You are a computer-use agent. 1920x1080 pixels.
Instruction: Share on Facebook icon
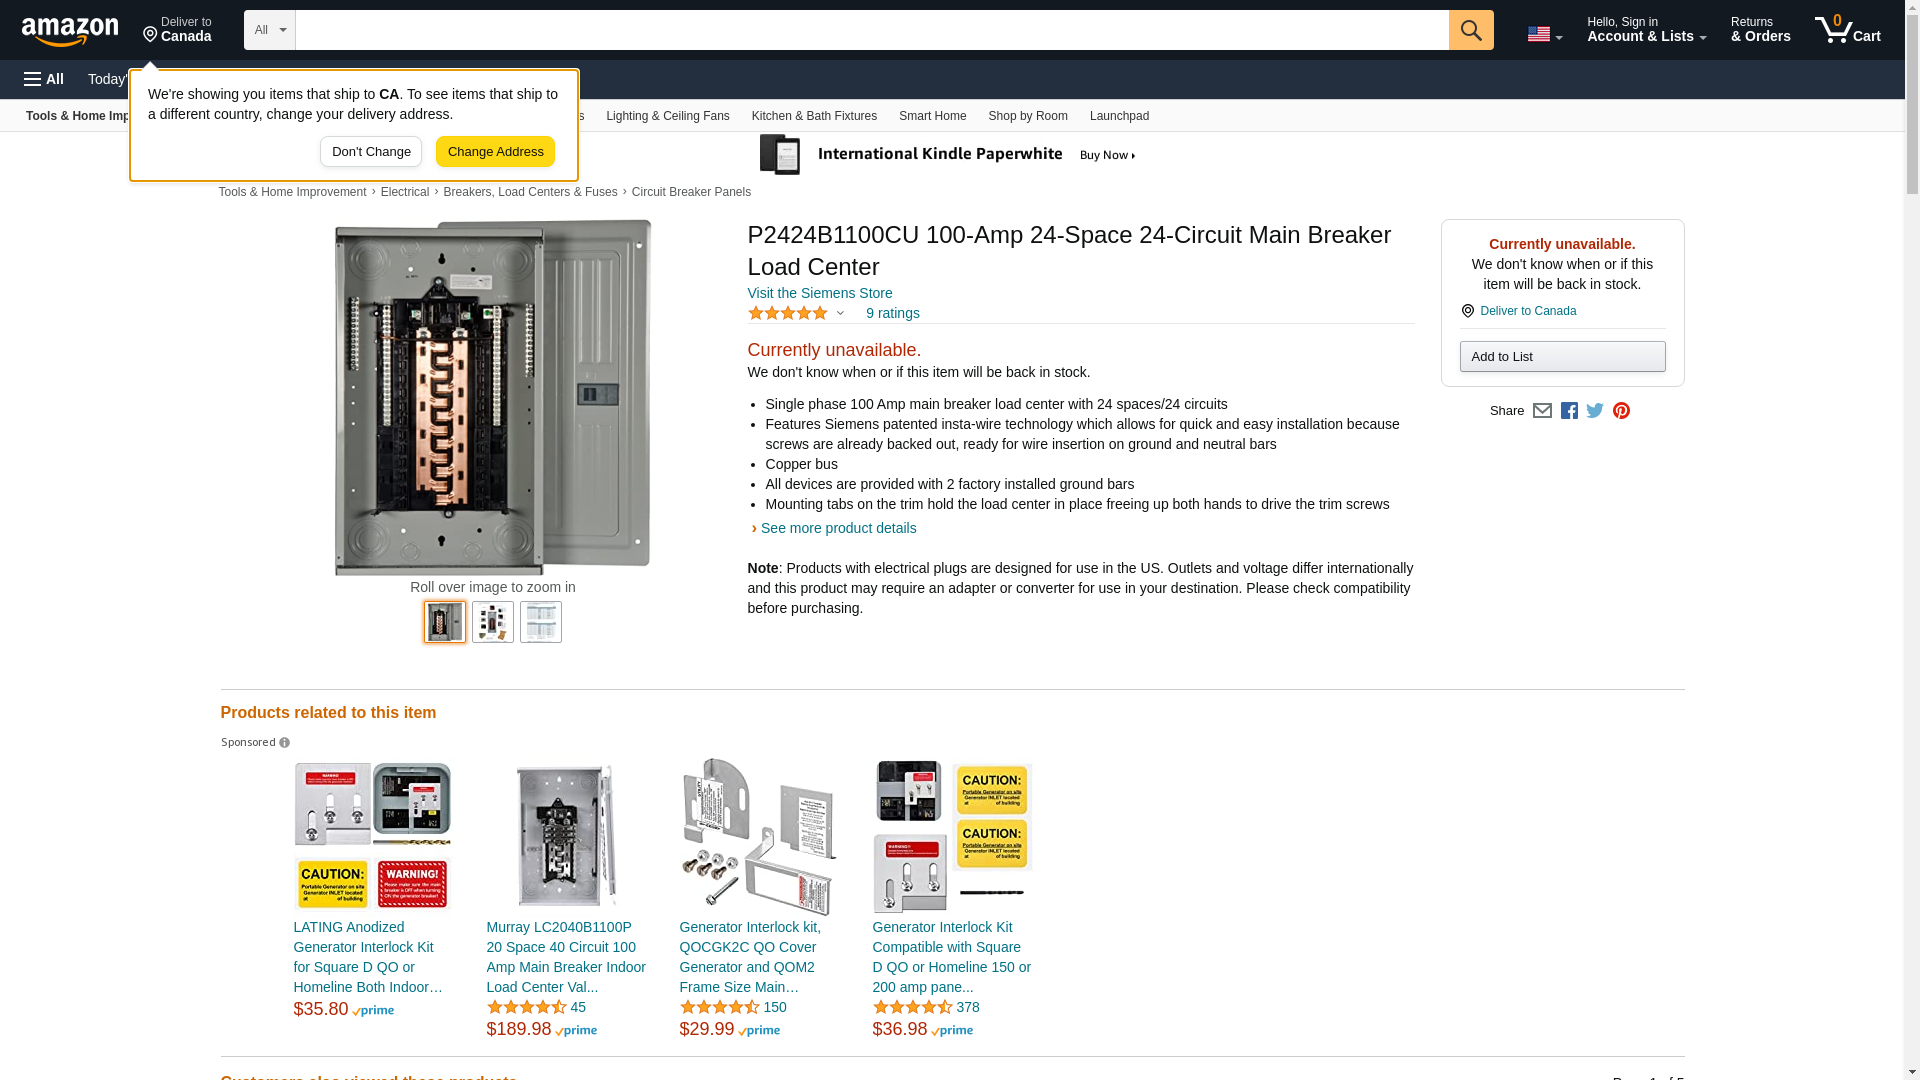pyautogui.click(x=1569, y=411)
